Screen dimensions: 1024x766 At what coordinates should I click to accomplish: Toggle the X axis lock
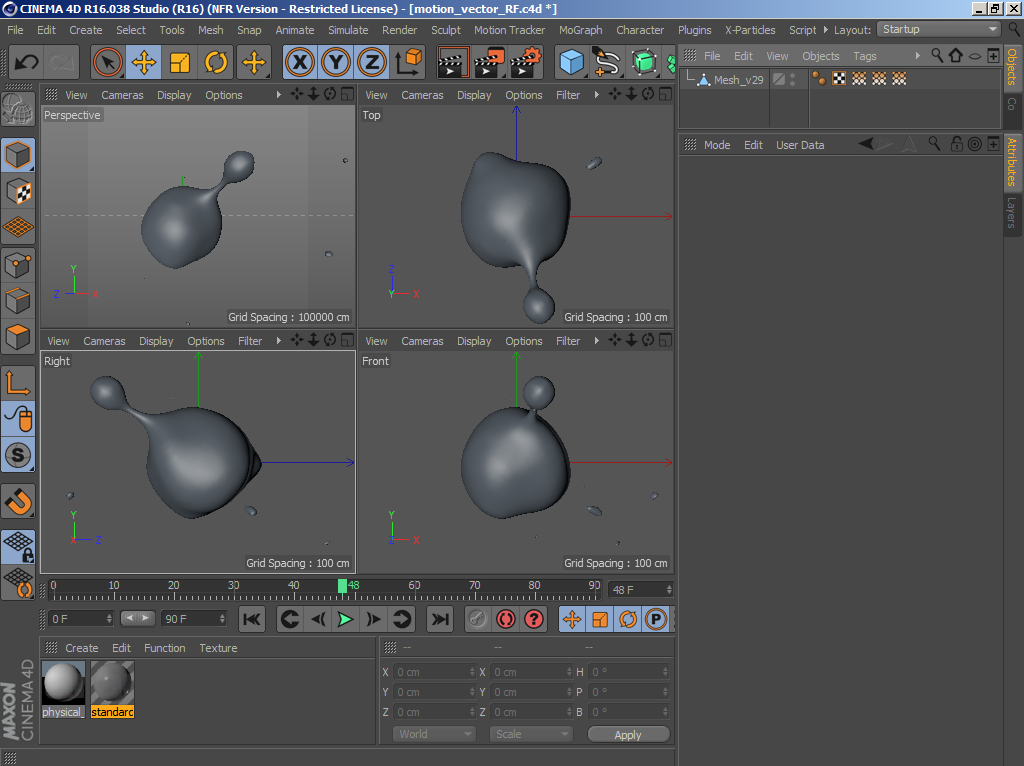(x=299, y=63)
